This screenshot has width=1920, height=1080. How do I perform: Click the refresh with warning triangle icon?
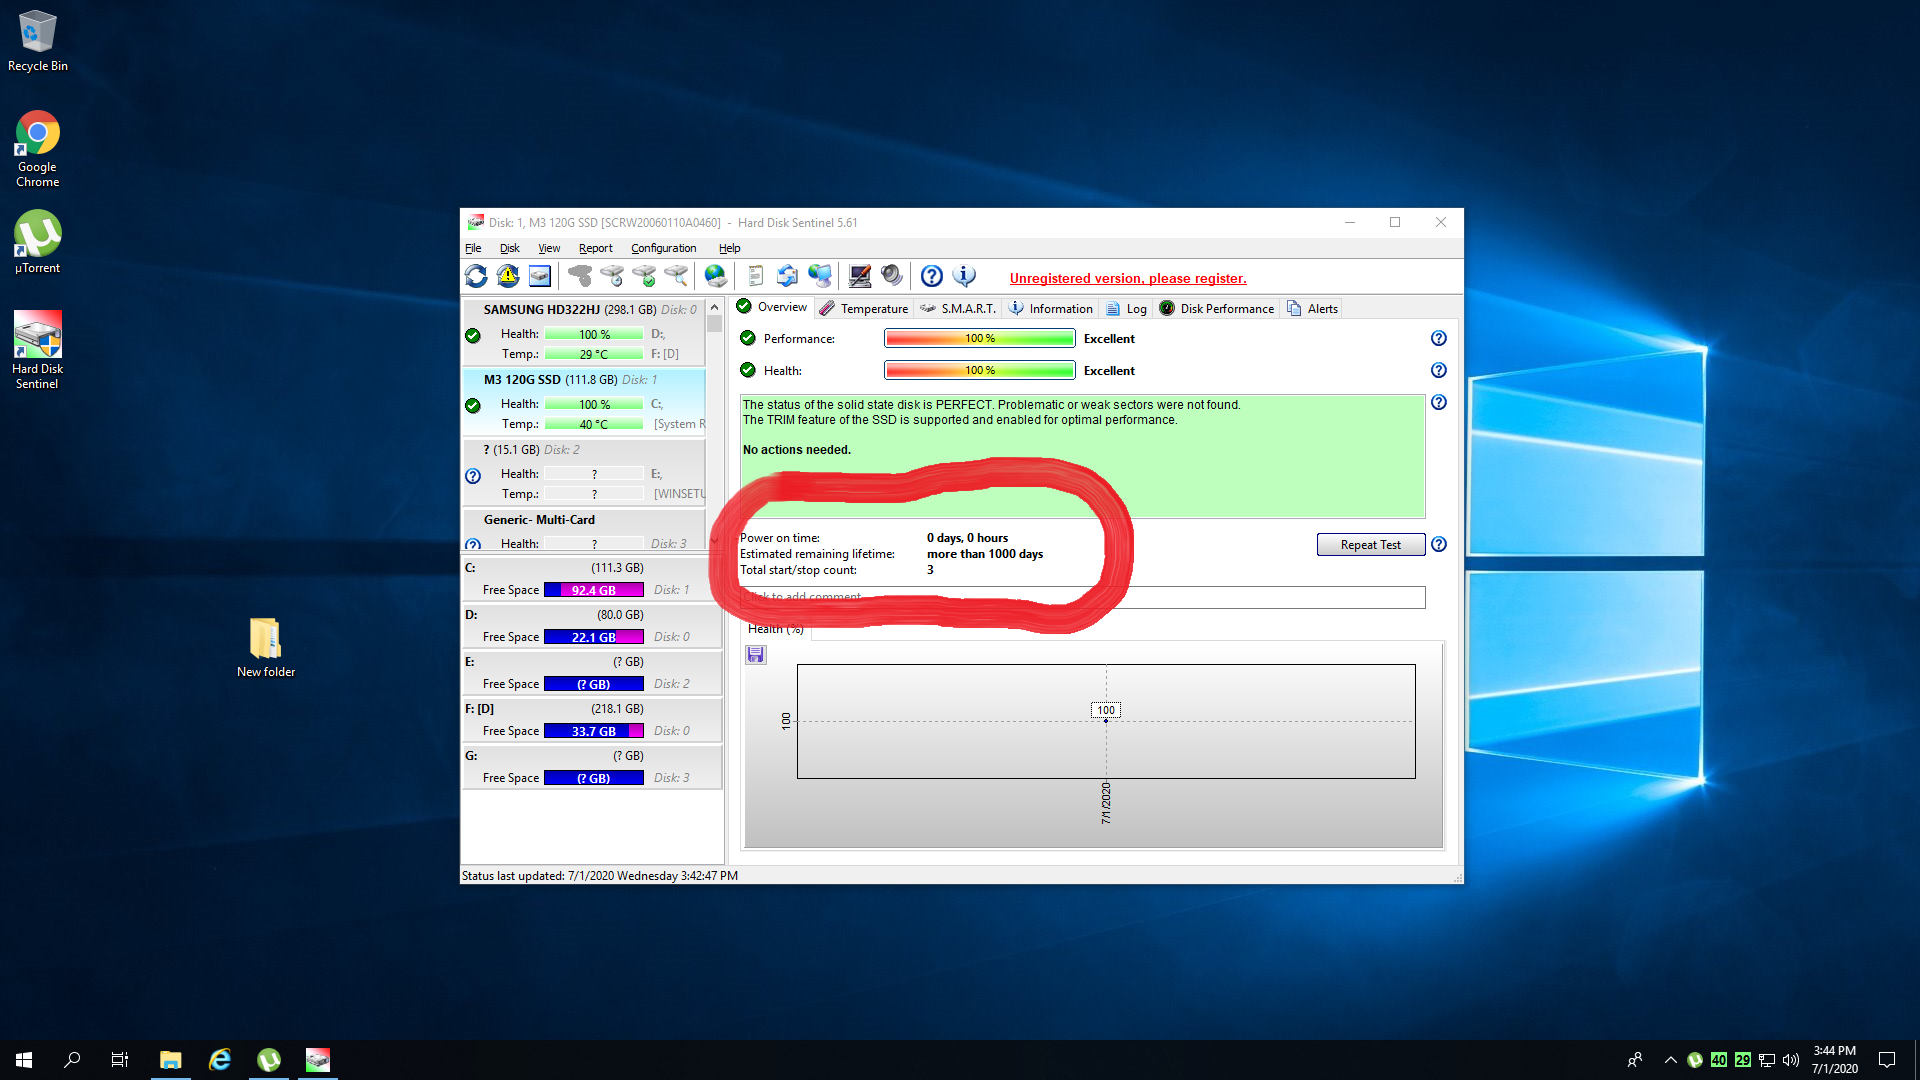[x=508, y=276]
